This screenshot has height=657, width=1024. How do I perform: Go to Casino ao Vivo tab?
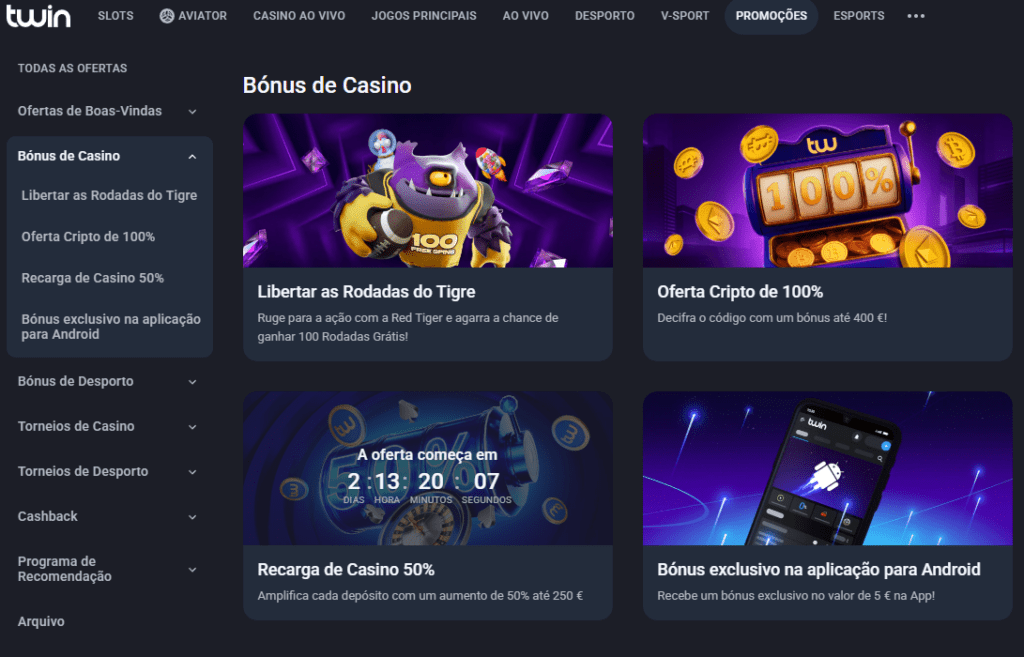[299, 16]
